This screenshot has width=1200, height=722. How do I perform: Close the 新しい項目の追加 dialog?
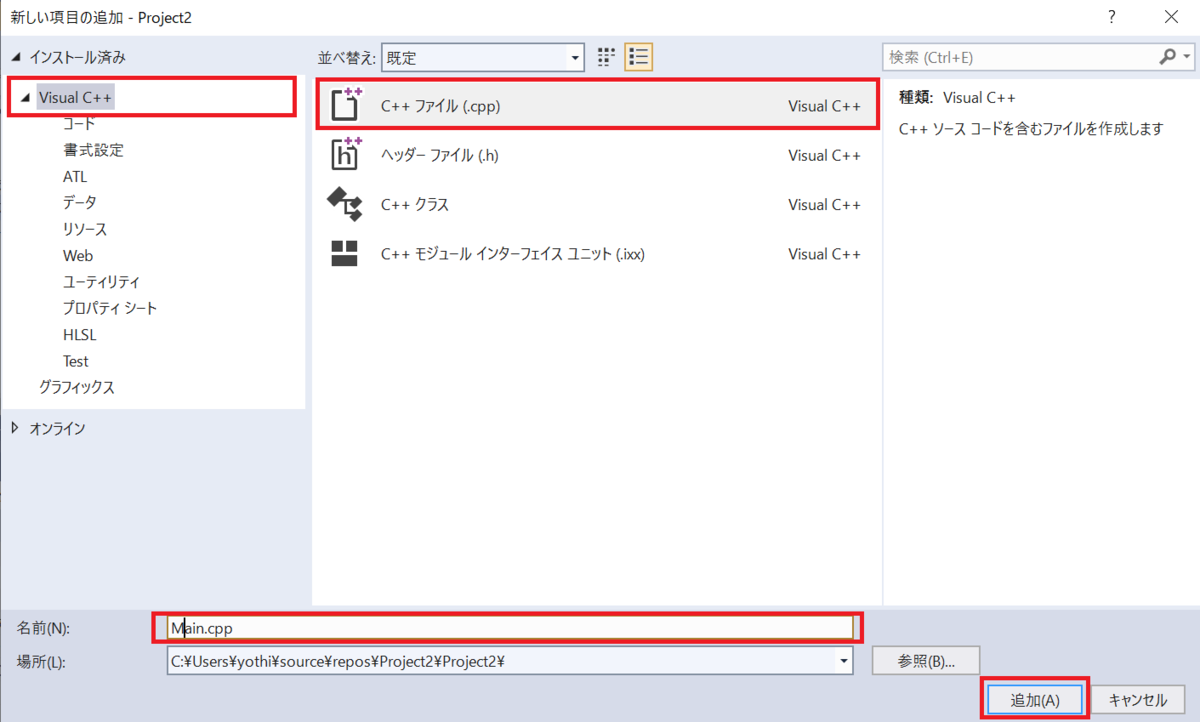[x=1171, y=17]
